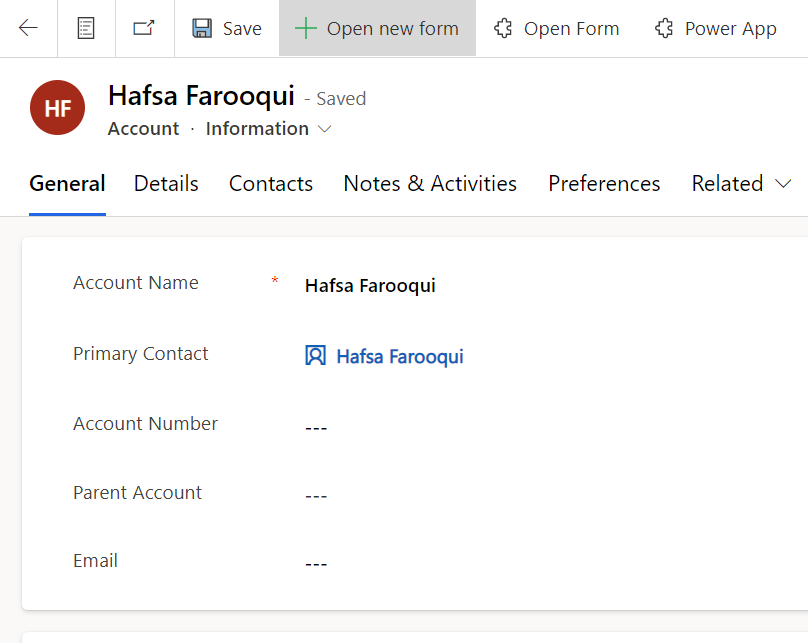Click the Power App puzzle icon
Viewport: 808px width, 643px height.
pyautogui.click(x=664, y=29)
